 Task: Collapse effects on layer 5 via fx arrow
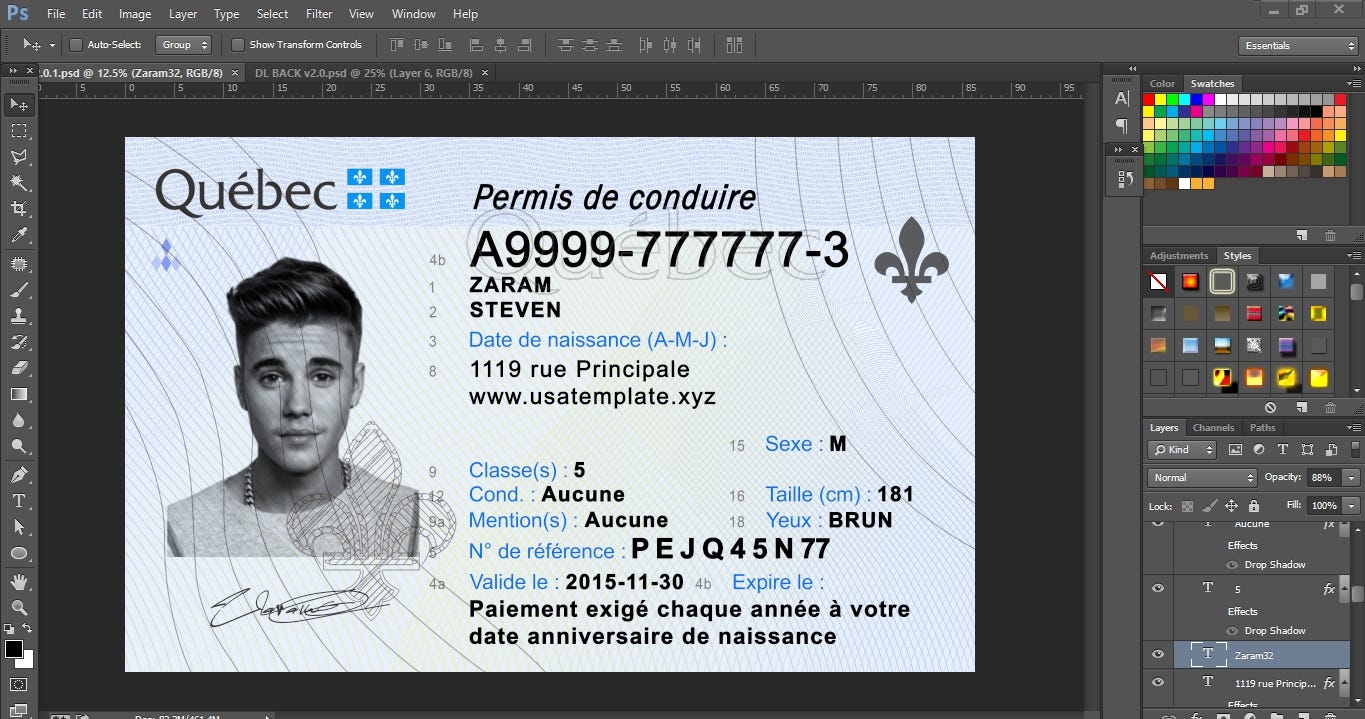(1343, 590)
